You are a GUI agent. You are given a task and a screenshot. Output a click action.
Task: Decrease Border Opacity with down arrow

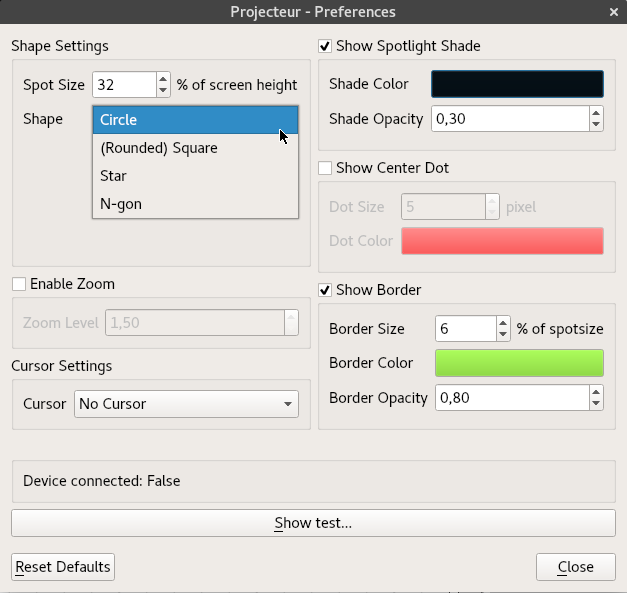point(596,403)
